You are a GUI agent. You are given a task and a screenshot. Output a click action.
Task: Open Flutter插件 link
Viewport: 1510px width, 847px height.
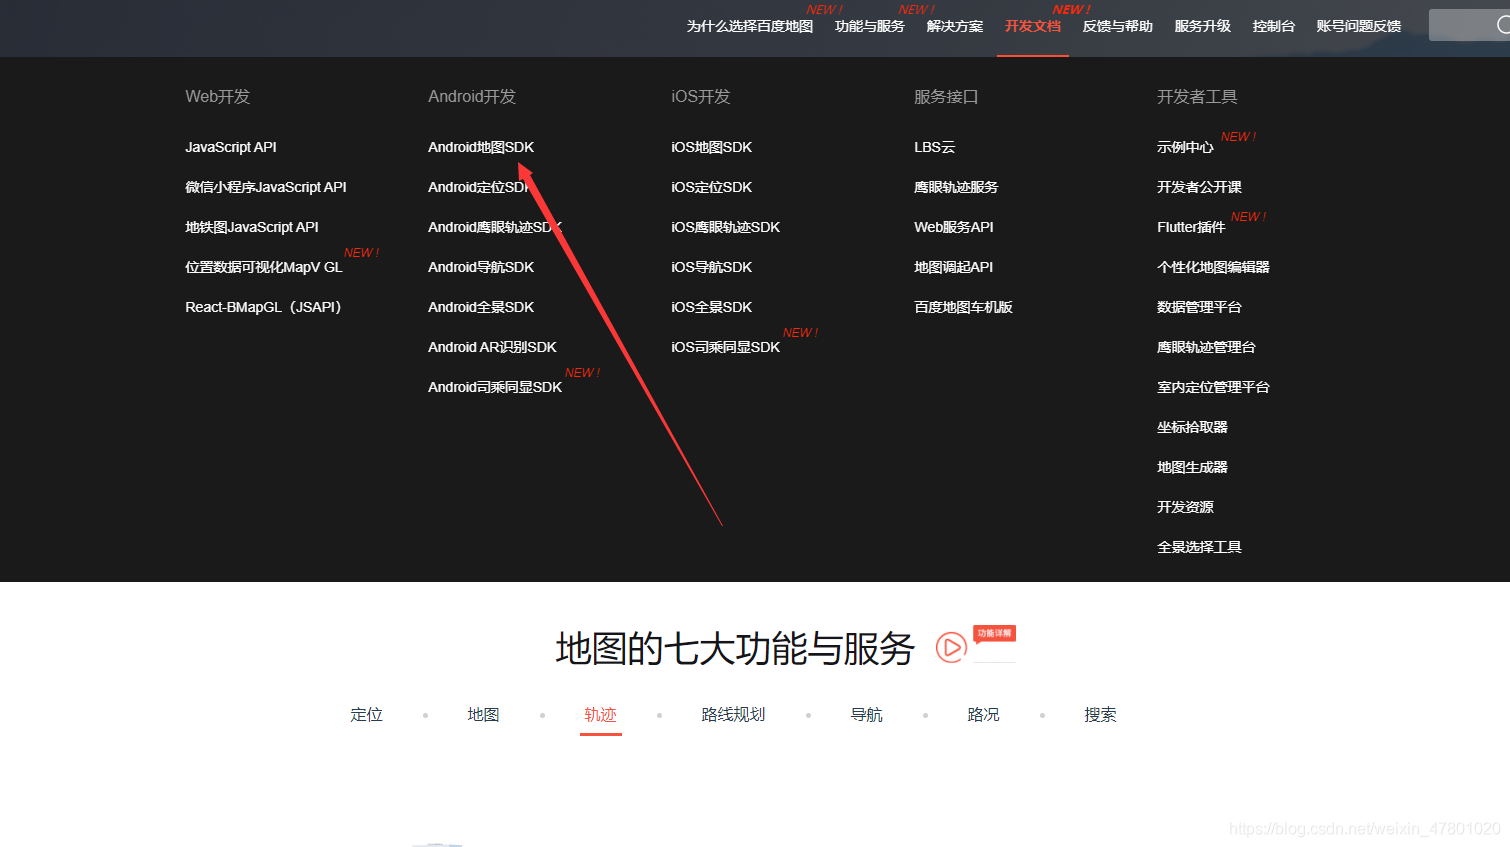pyautogui.click(x=1191, y=227)
